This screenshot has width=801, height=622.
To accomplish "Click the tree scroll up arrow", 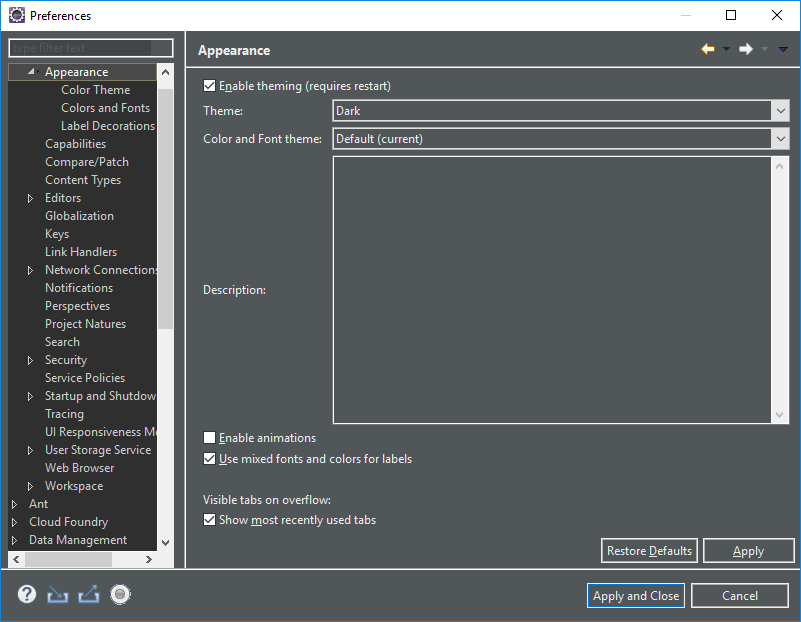I will (165, 72).
